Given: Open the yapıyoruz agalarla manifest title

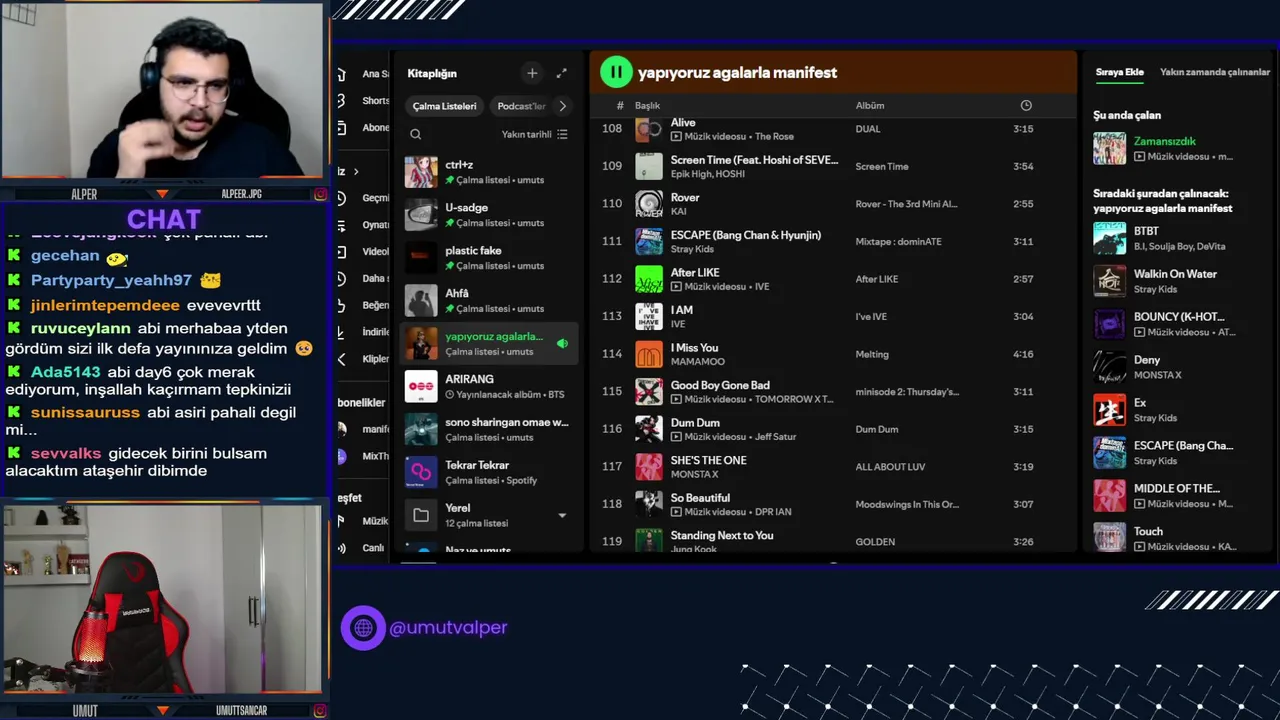Looking at the screenshot, I should 737,72.
